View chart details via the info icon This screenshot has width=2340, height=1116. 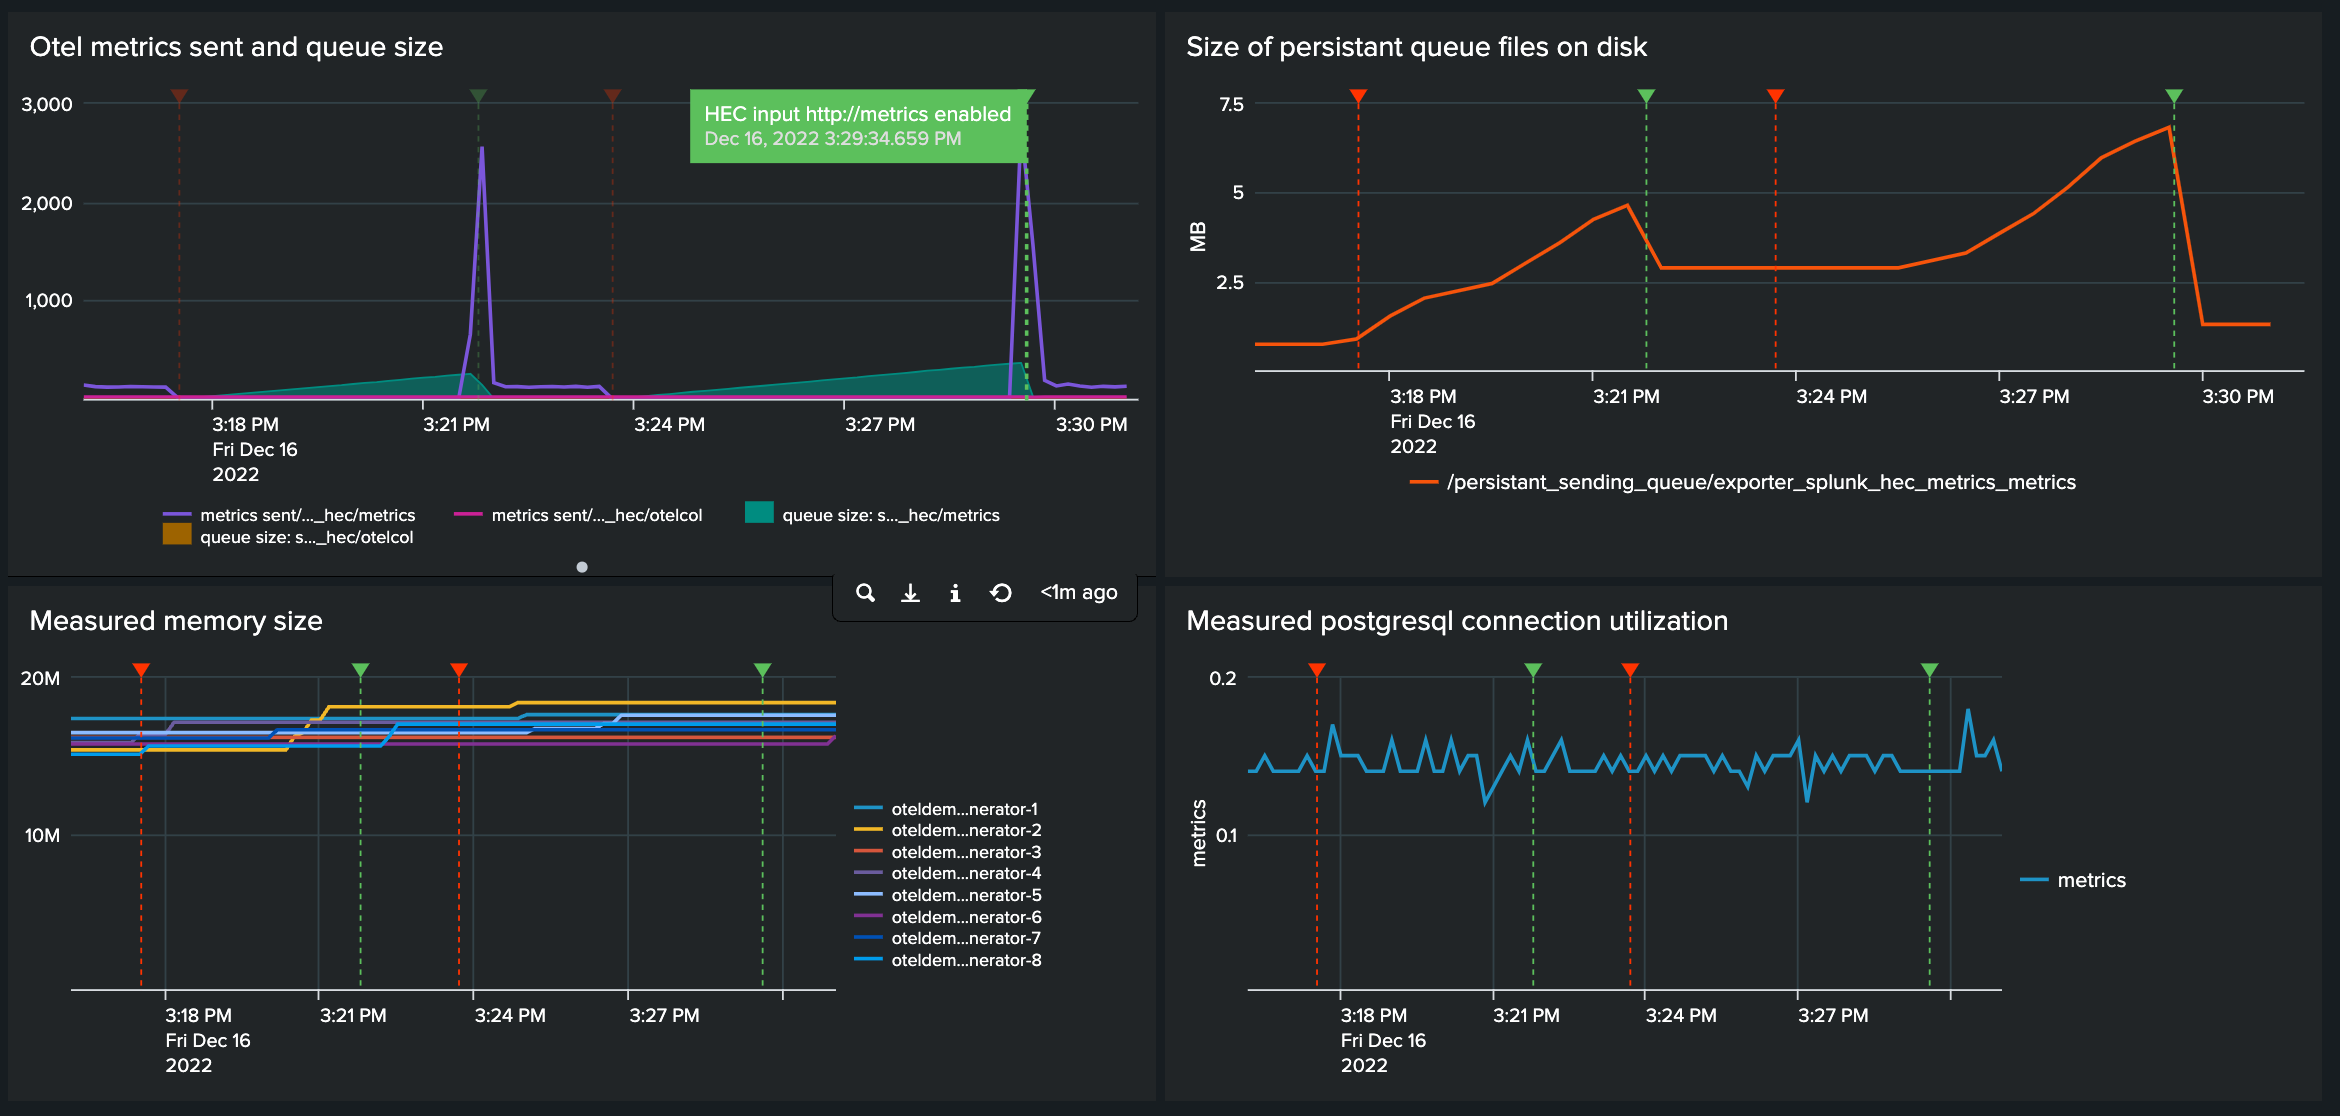[x=955, y=592]
